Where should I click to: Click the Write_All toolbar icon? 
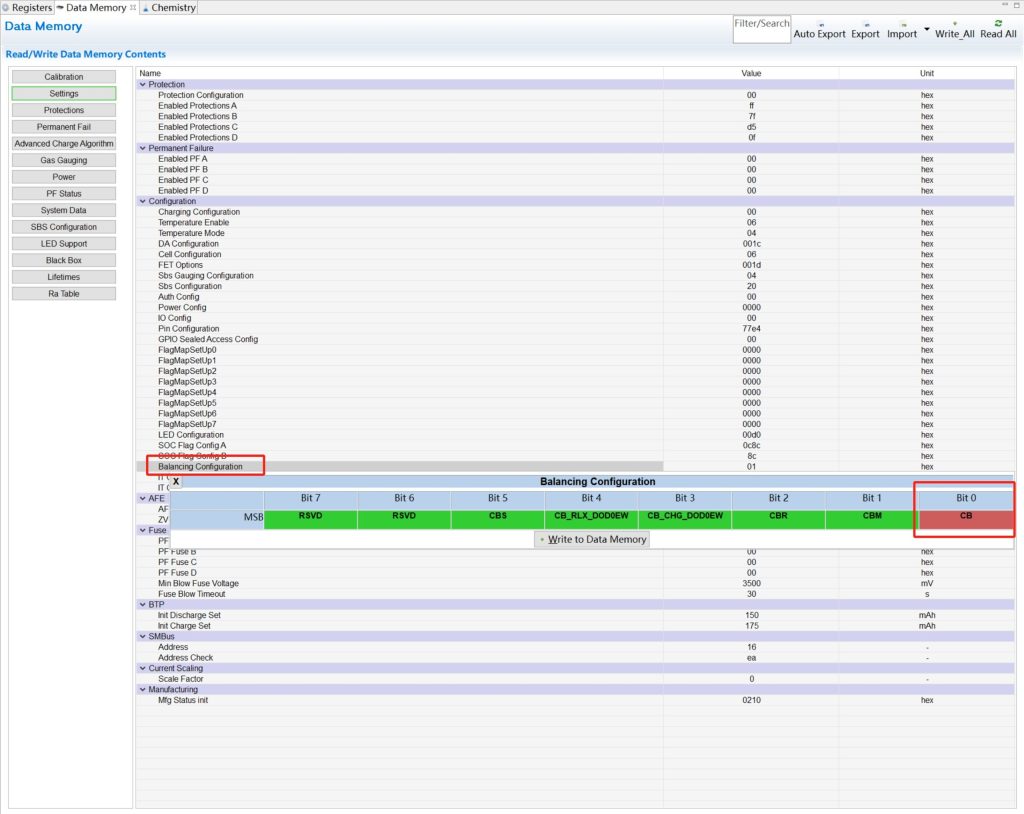[953, 23]
